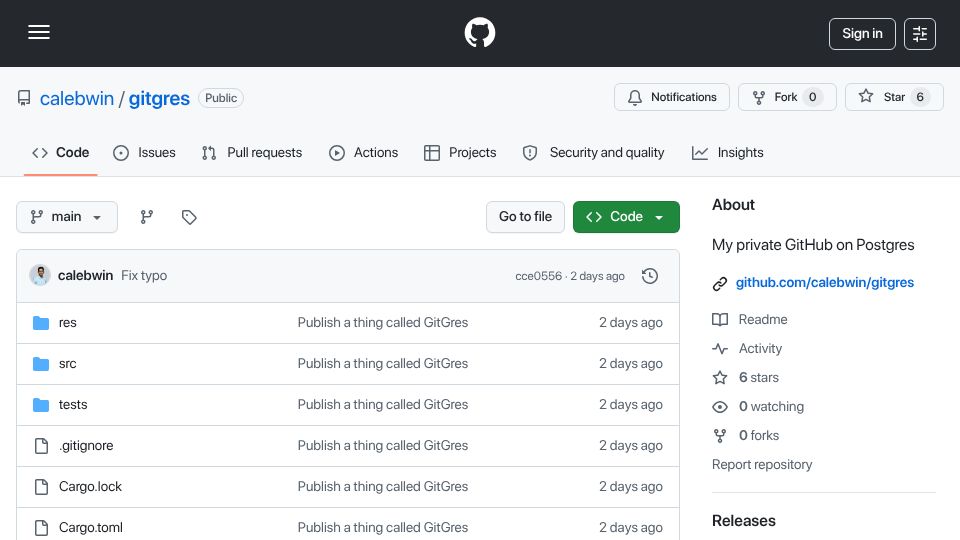Open Security and quality tab
This screenshot has width=960, height=540.
tap(593, 152)
